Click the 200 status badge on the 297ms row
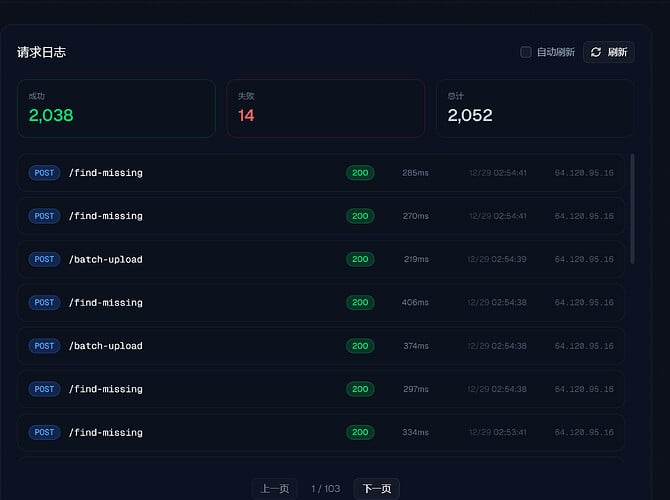The image size is (670, 500). (x=360, y=389)
